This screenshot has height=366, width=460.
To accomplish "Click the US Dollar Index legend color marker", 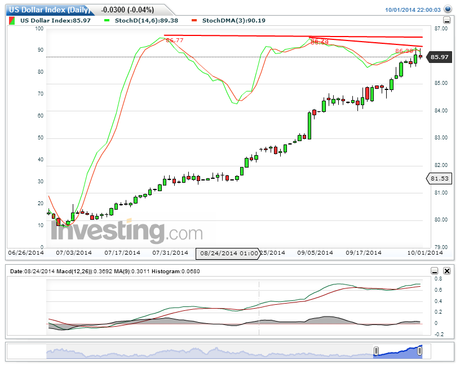I will tap(12, 21).
